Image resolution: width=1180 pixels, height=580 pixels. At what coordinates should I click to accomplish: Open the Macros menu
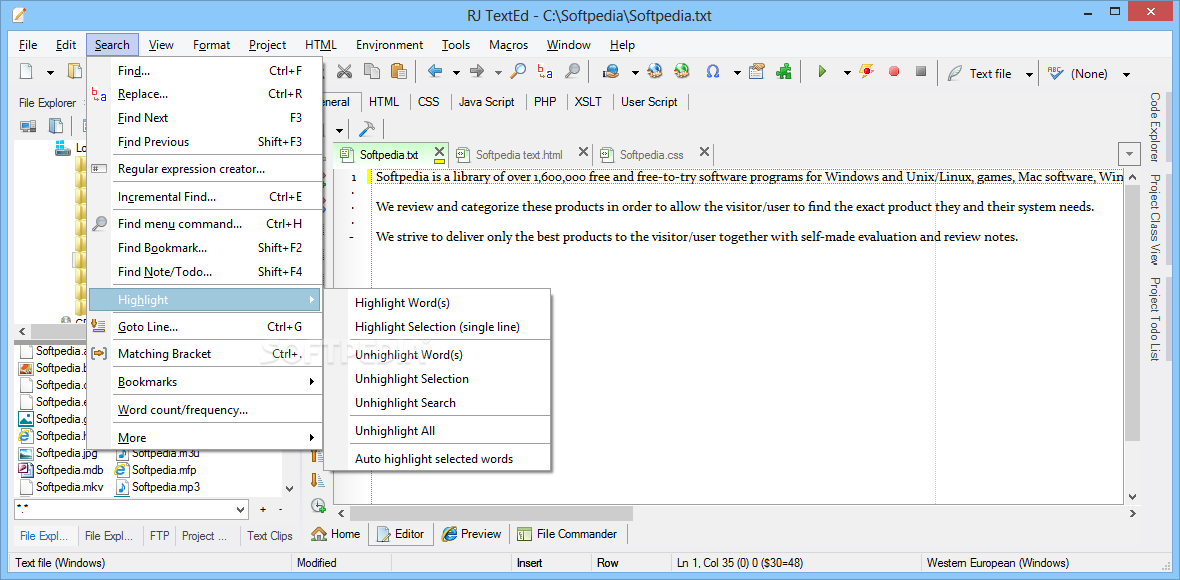[509, 45]
